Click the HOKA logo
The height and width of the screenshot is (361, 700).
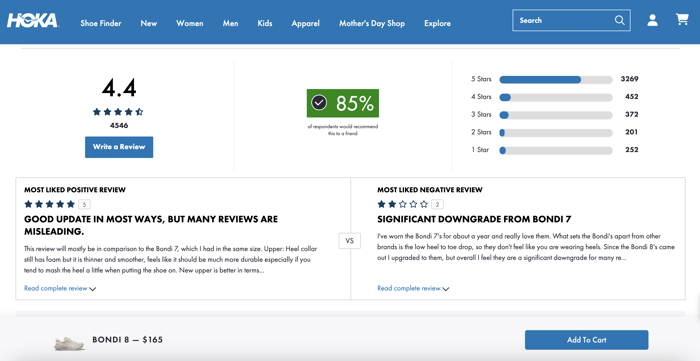[x=32, y=21]
